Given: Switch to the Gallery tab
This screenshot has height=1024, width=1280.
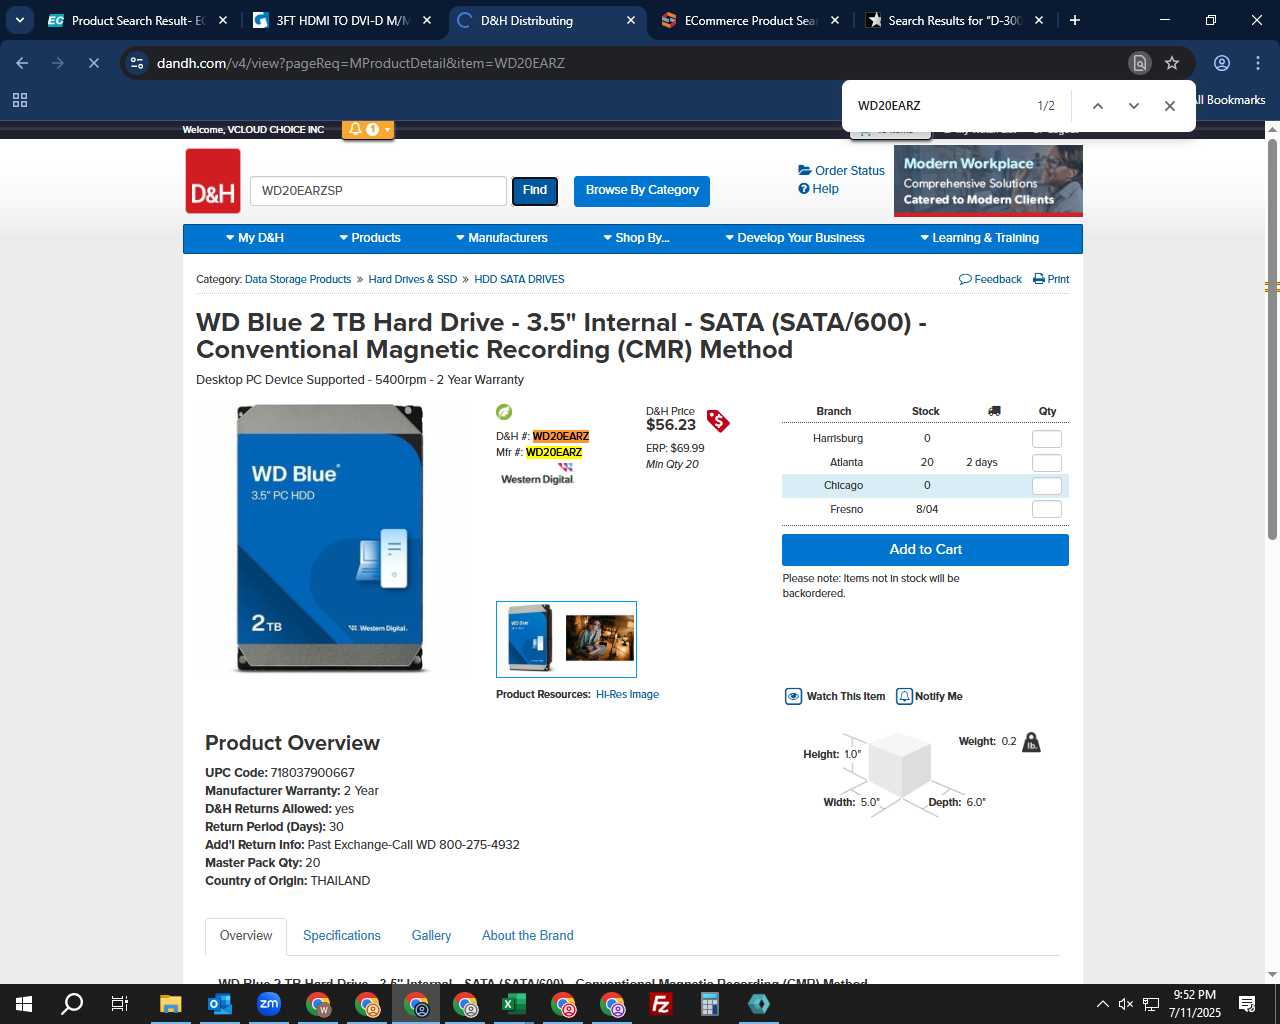Looking at the screenshot, I should (431, 936).
